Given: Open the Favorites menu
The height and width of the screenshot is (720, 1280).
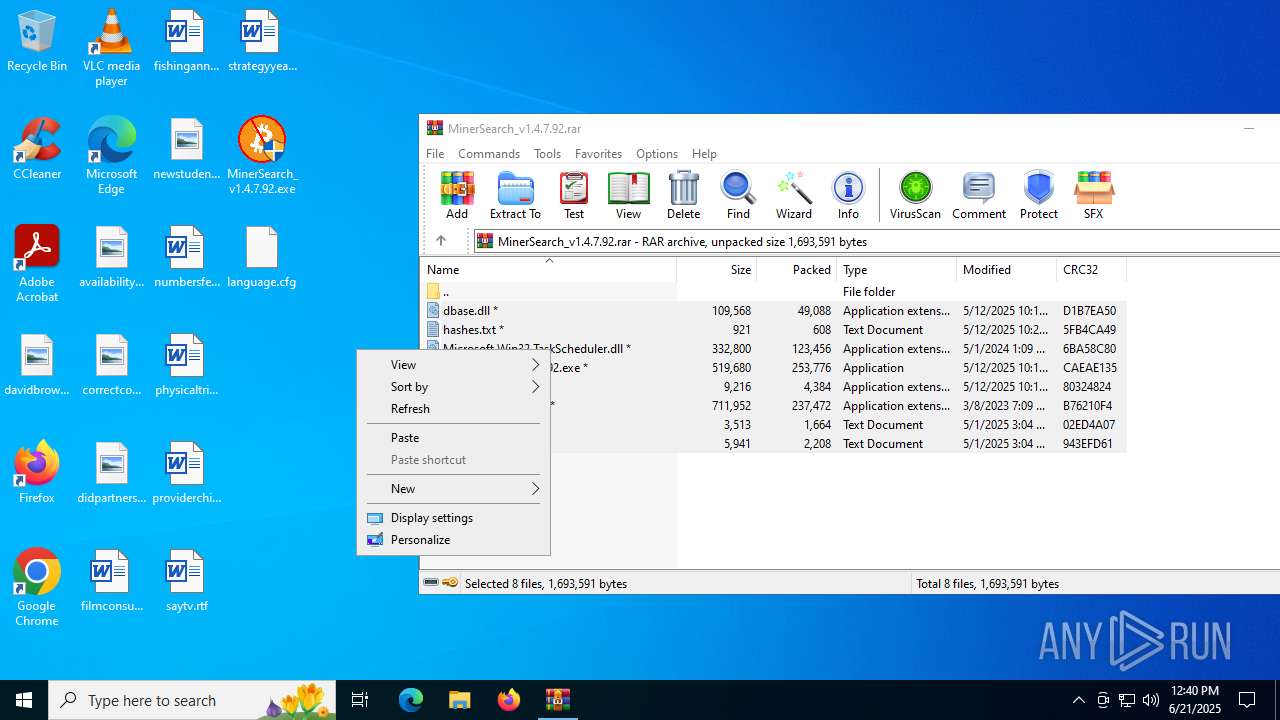Looking at the screenshot, I should [598, 154].
